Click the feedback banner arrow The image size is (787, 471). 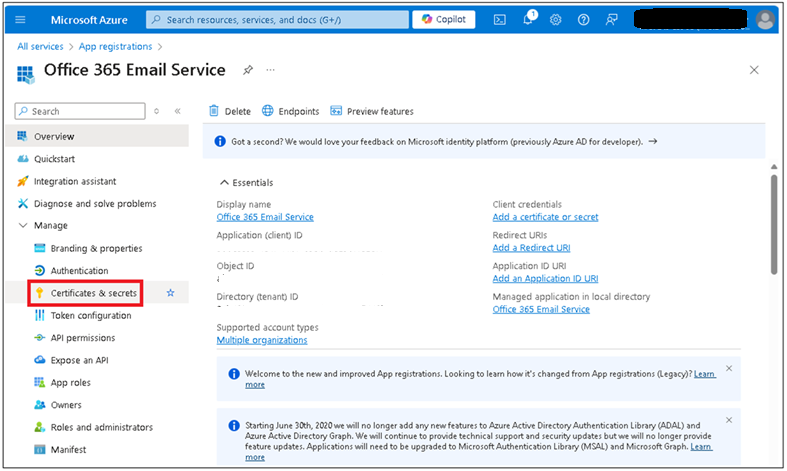coord(652,142)
